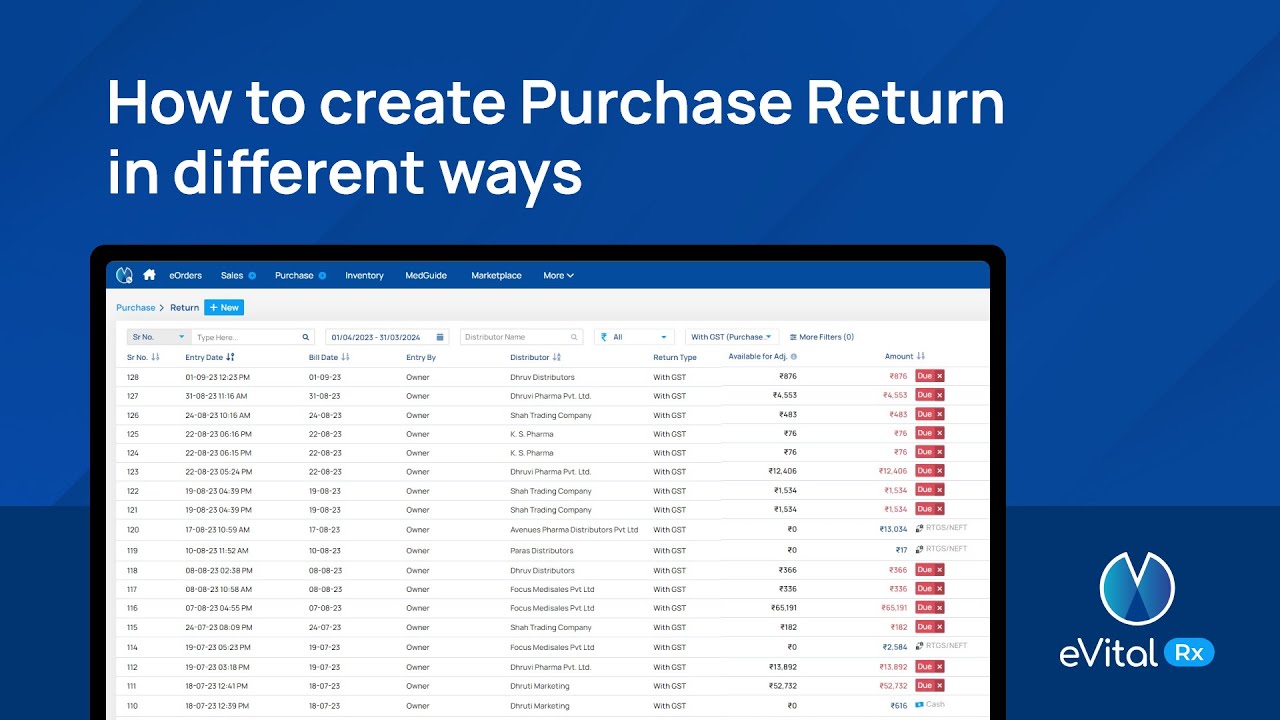The width and height of the screenshot is (1280, 720).
Task: Click the x on Due tag for row 128
Action: pyautogui.click(x=940, y=376)
